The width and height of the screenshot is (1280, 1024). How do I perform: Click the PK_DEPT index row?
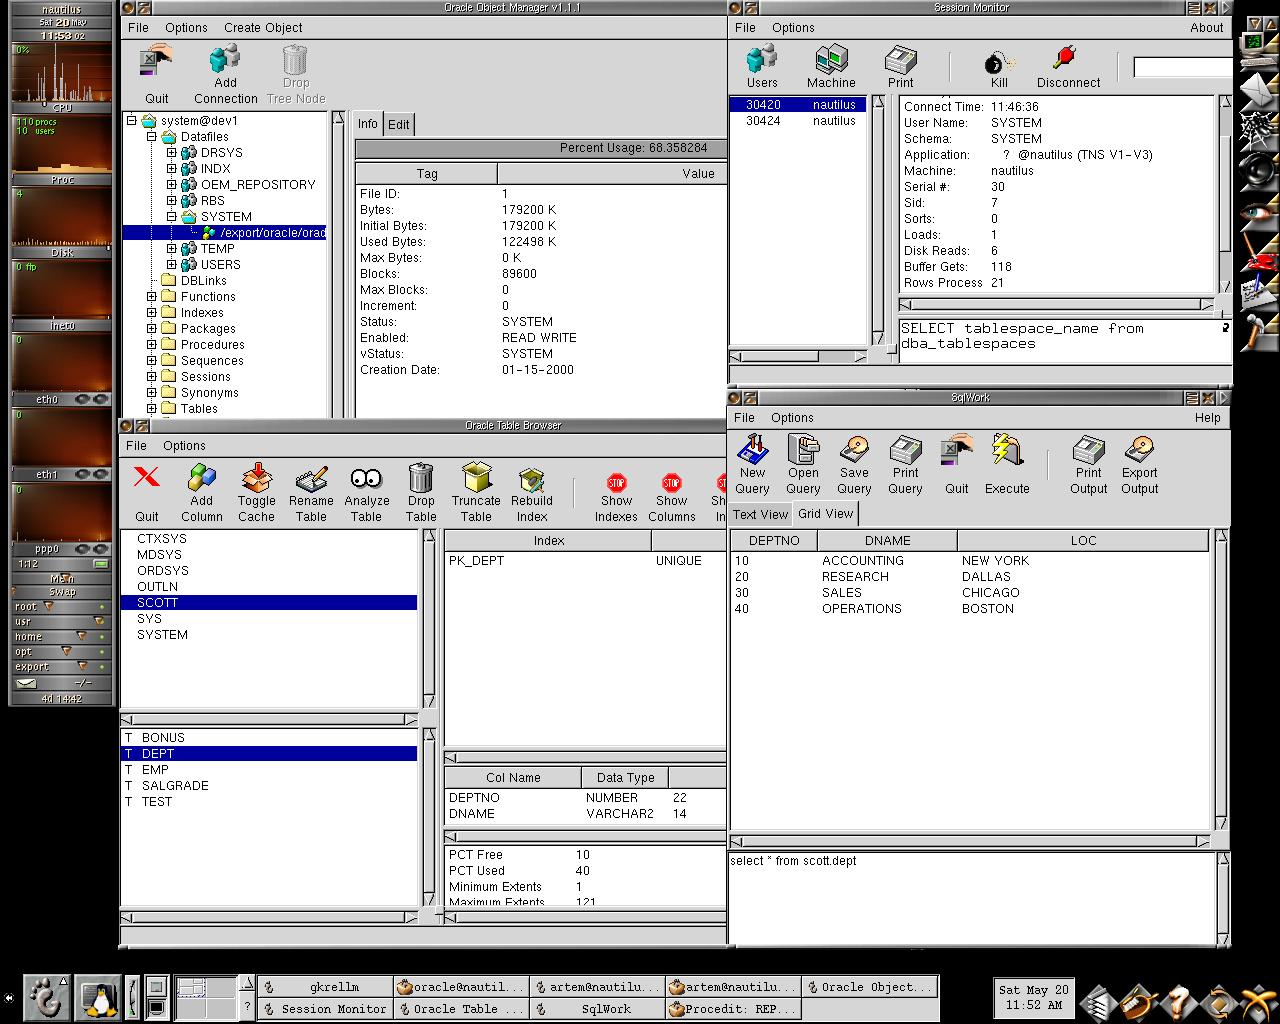coord(585,561)
